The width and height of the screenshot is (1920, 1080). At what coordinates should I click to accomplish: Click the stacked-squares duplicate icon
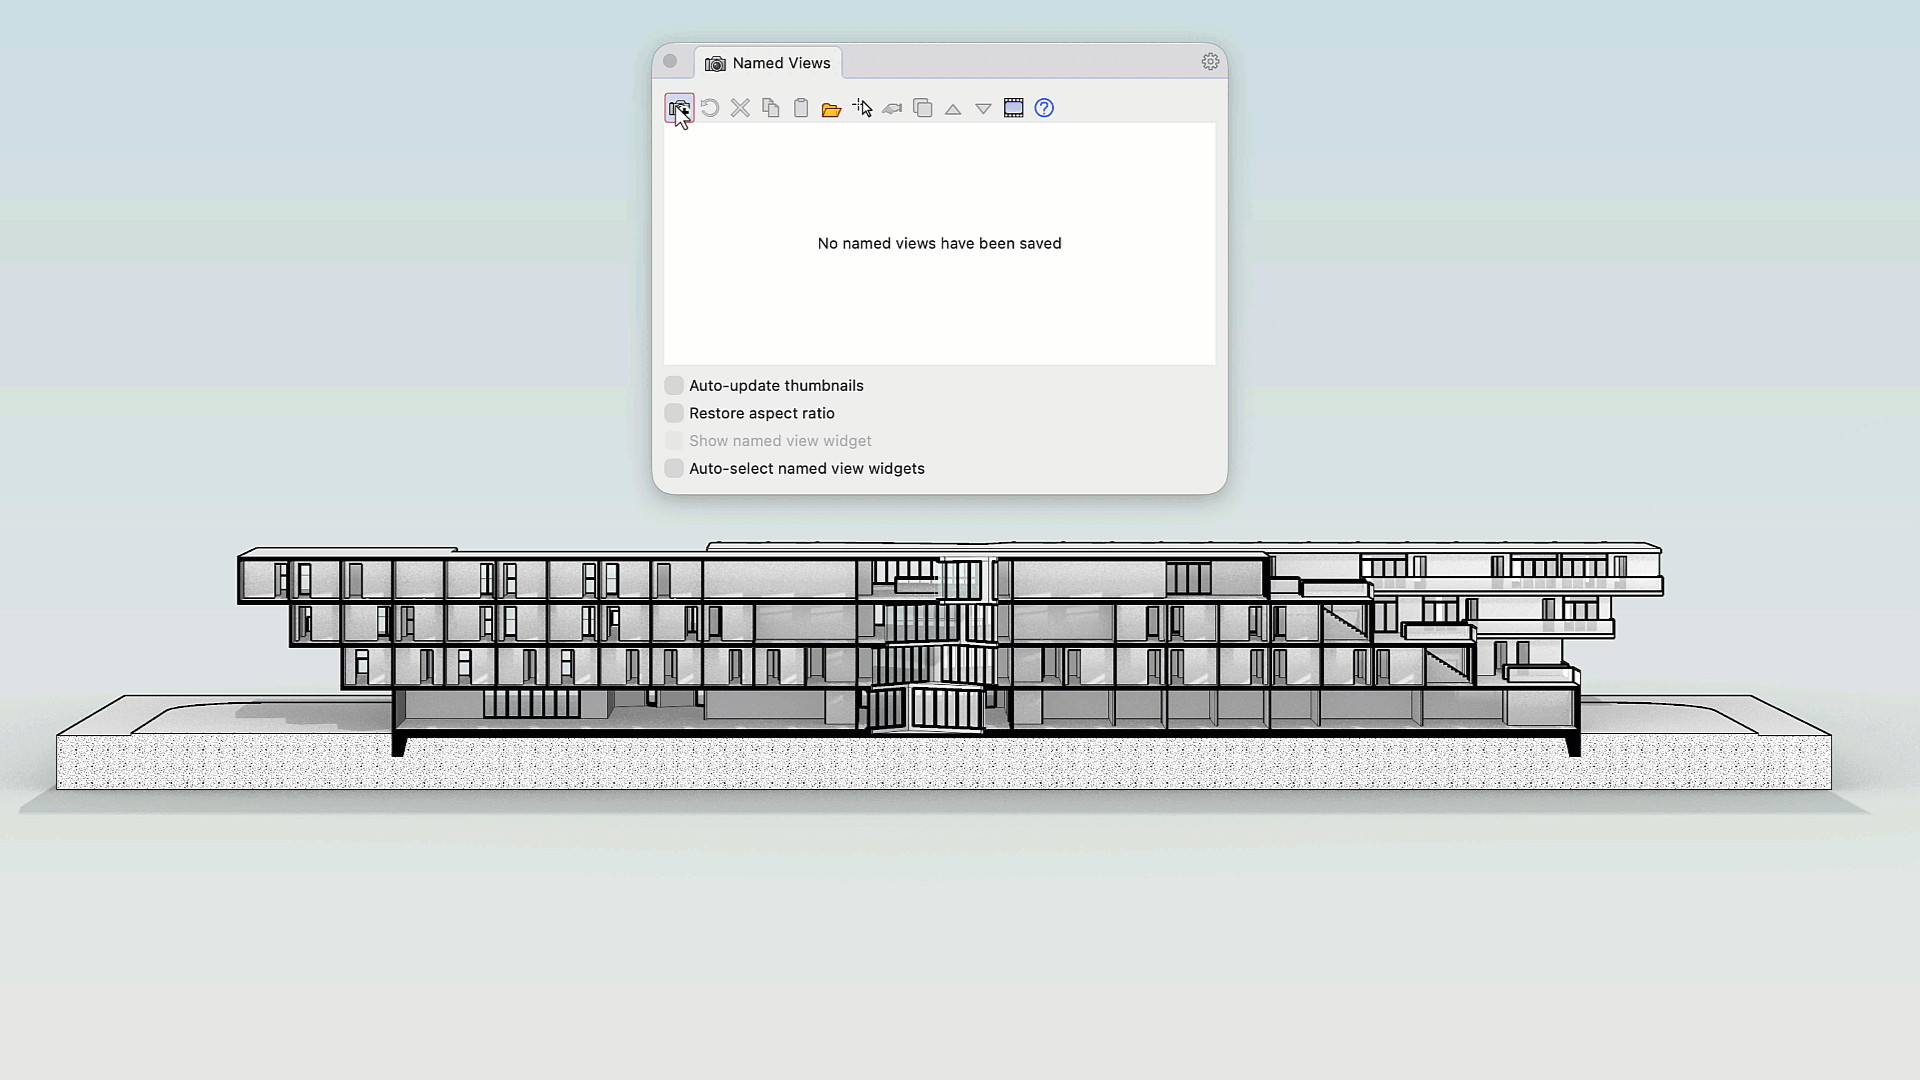point(923,108)
